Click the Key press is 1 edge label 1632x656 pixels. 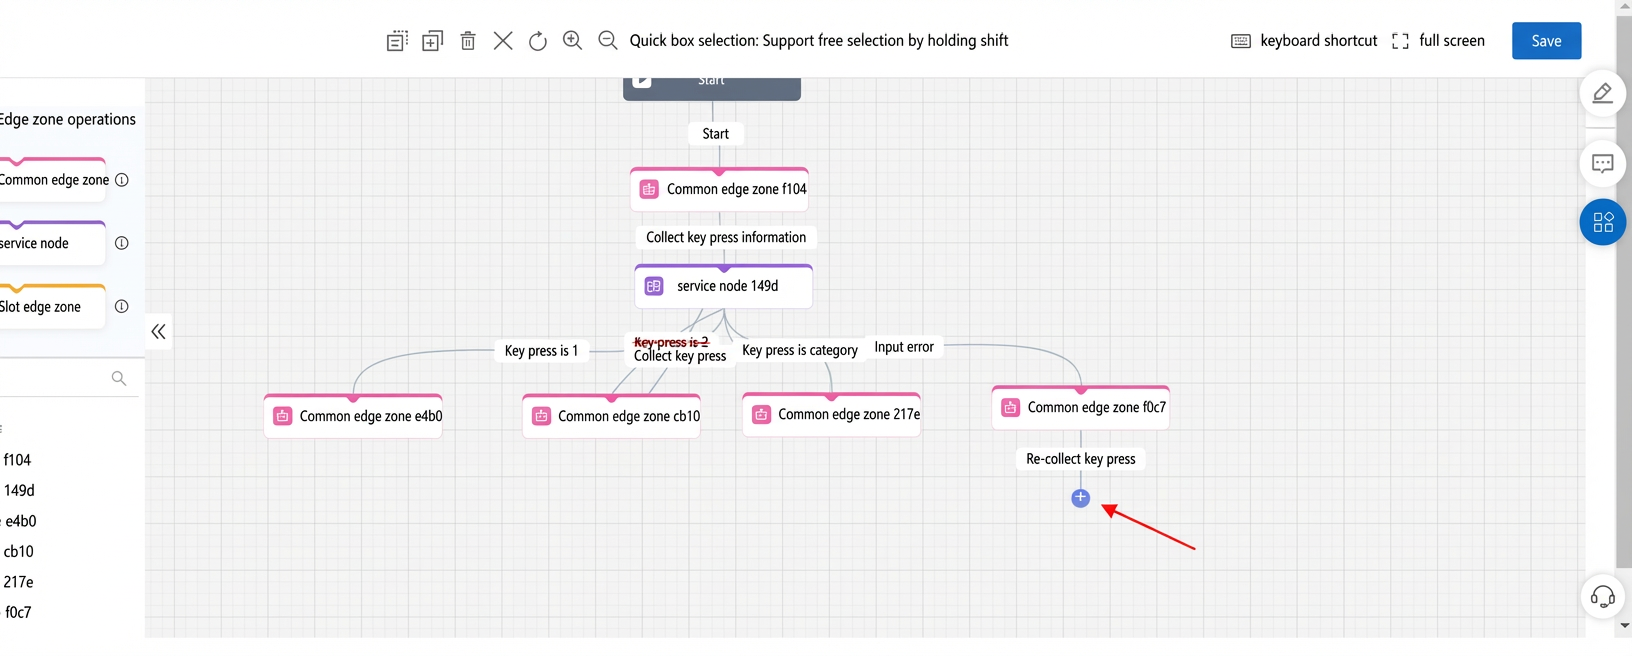(x=541, y=351)
